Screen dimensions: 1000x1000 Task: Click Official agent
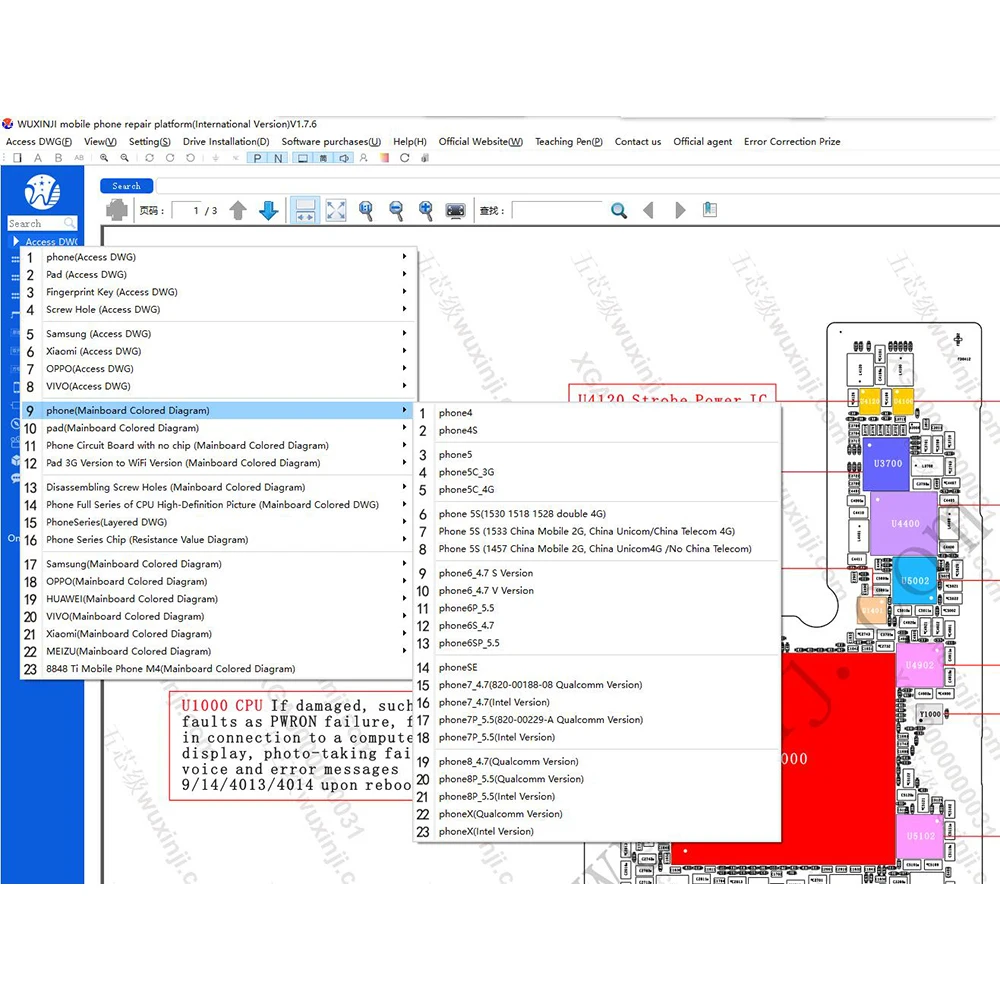pyautogui.click(x=702, y=142)
